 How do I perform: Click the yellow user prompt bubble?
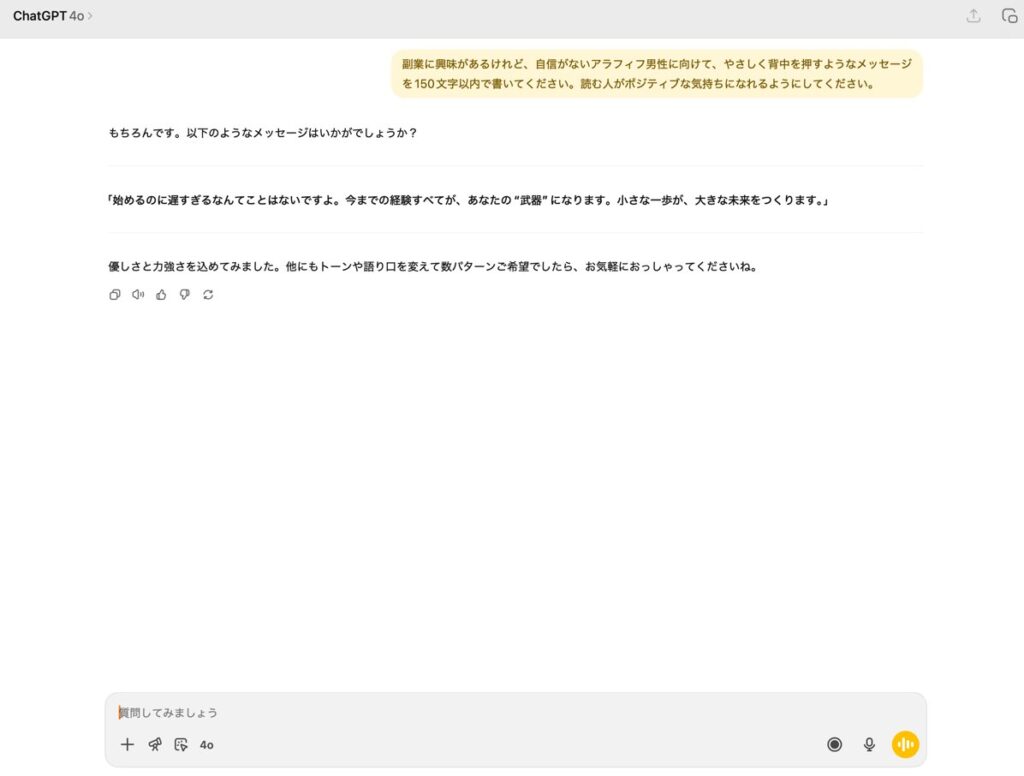657,74
